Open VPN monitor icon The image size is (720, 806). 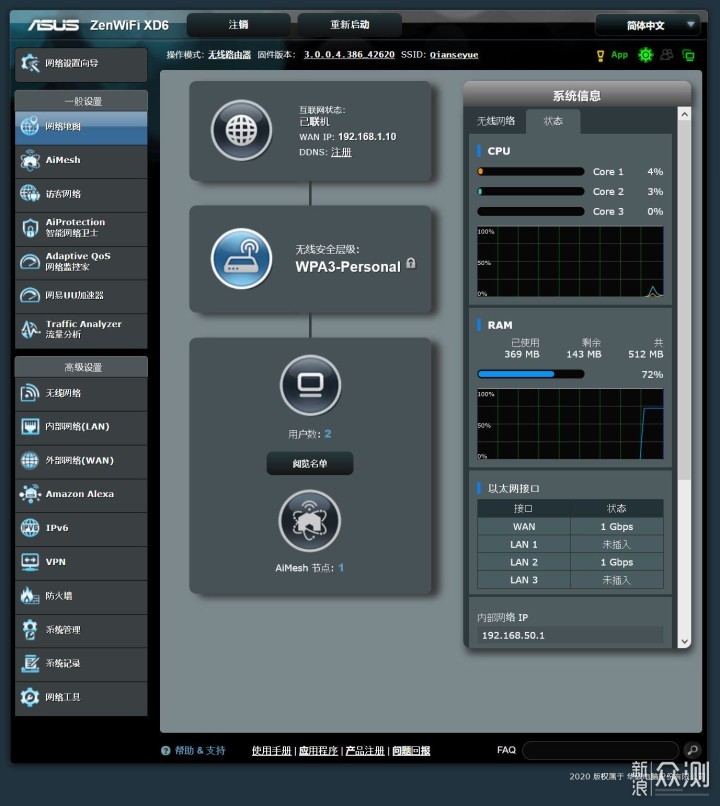click(x=30, y=562)
